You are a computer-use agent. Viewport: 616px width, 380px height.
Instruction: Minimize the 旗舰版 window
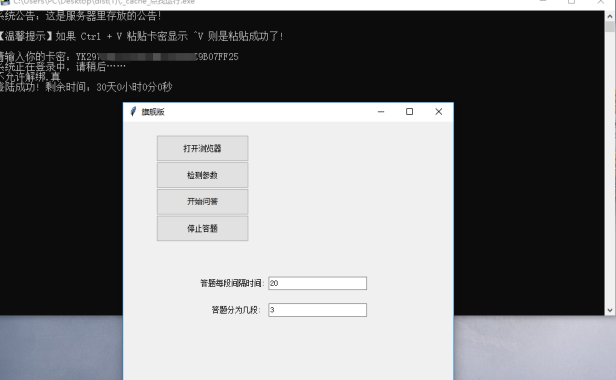tap(381, 112)
